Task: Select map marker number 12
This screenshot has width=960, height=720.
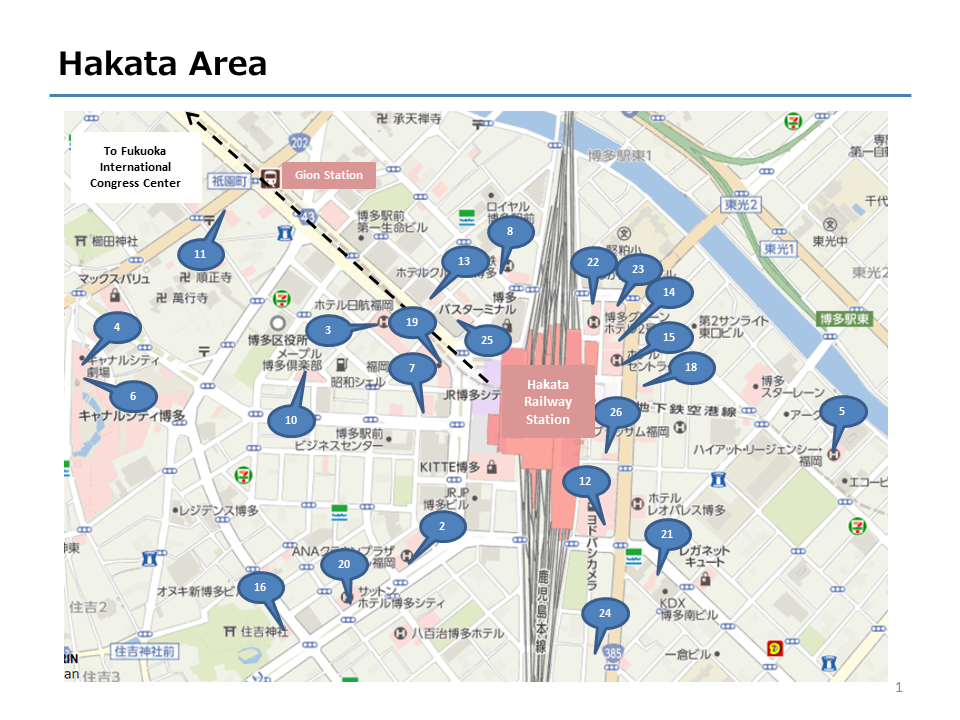Action: pos(585,481)
